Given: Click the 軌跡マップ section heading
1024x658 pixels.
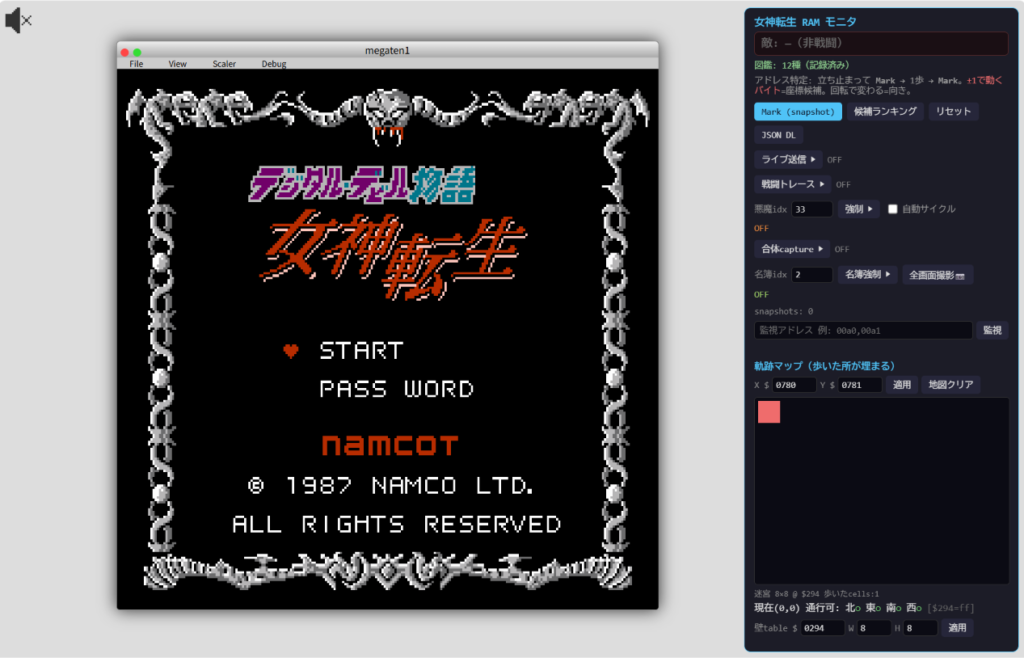Looking at the screenshot, I should [x=824, y=366].
